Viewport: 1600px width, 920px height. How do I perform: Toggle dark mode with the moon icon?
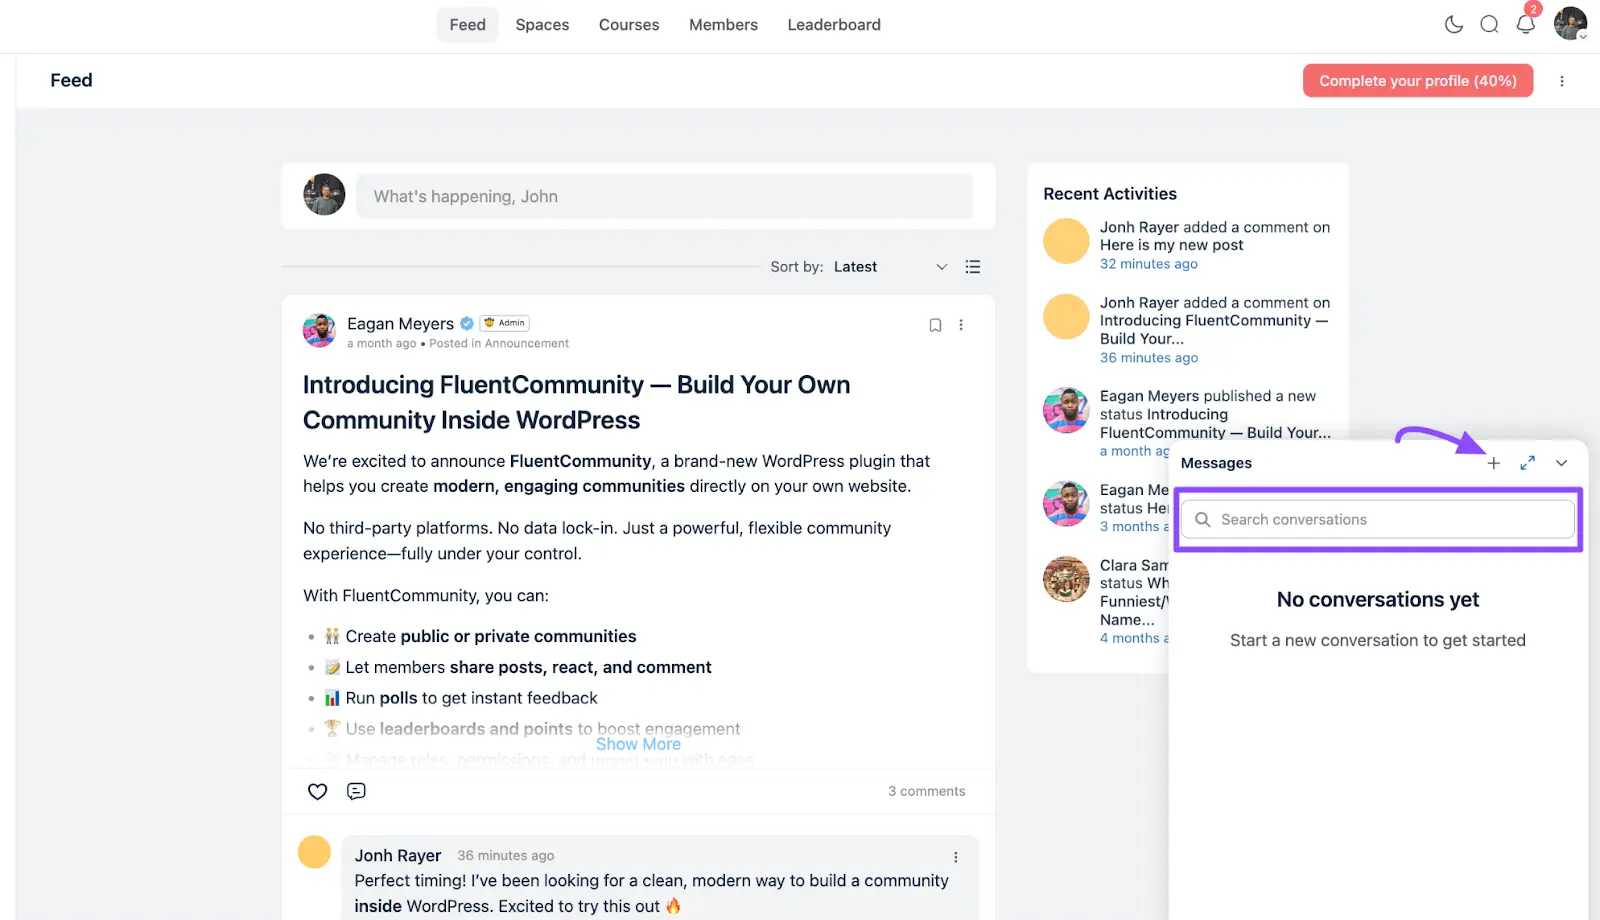pyautogui.click(x=1453, y=25)
